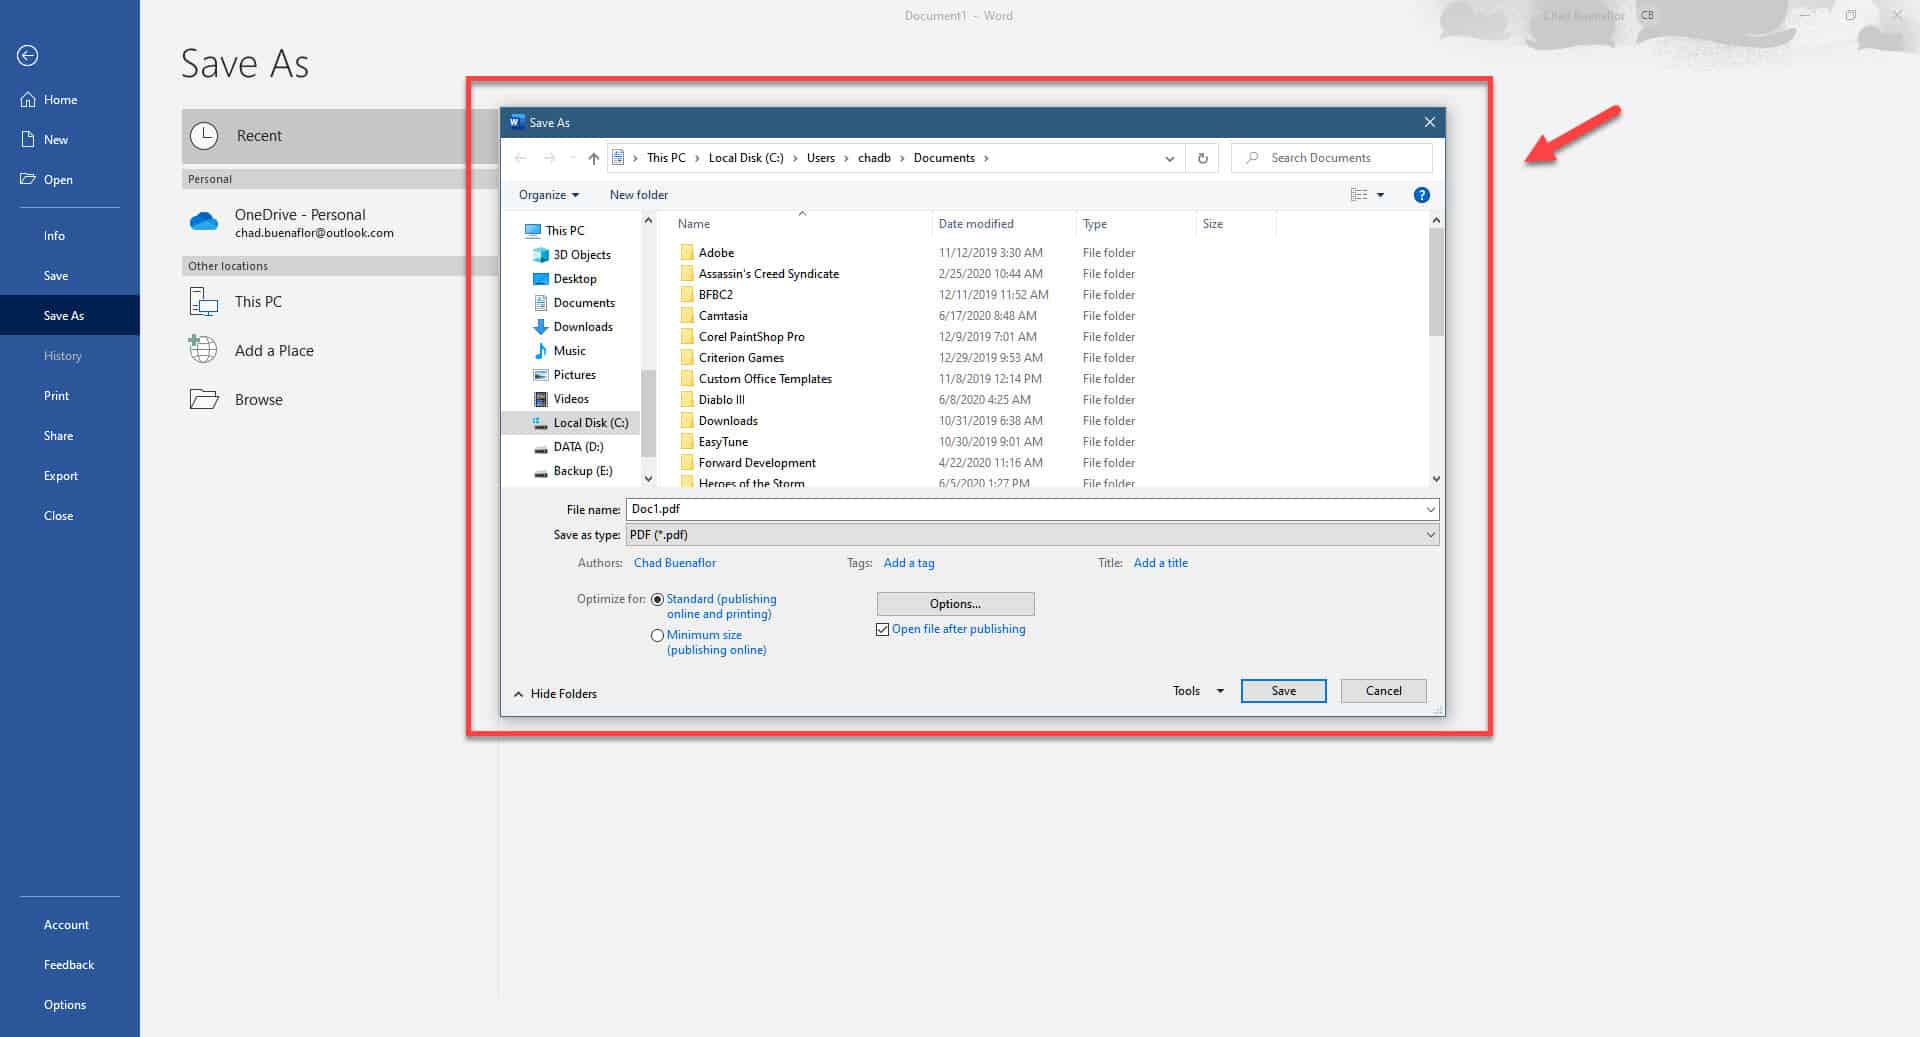Select Desktop in the navigation pane
Image resolution: width=1920 pixels, height=1037 pixels.
click(575, 279)
